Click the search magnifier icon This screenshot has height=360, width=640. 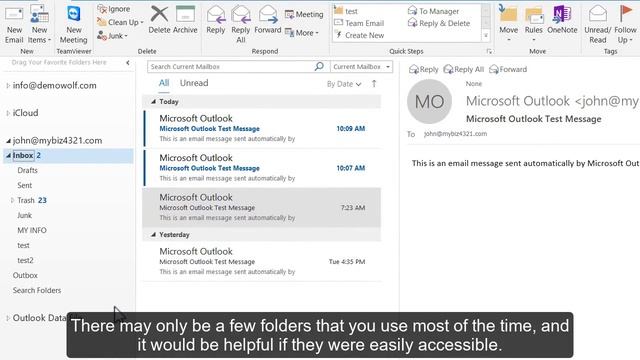click(x=319, y=66)
